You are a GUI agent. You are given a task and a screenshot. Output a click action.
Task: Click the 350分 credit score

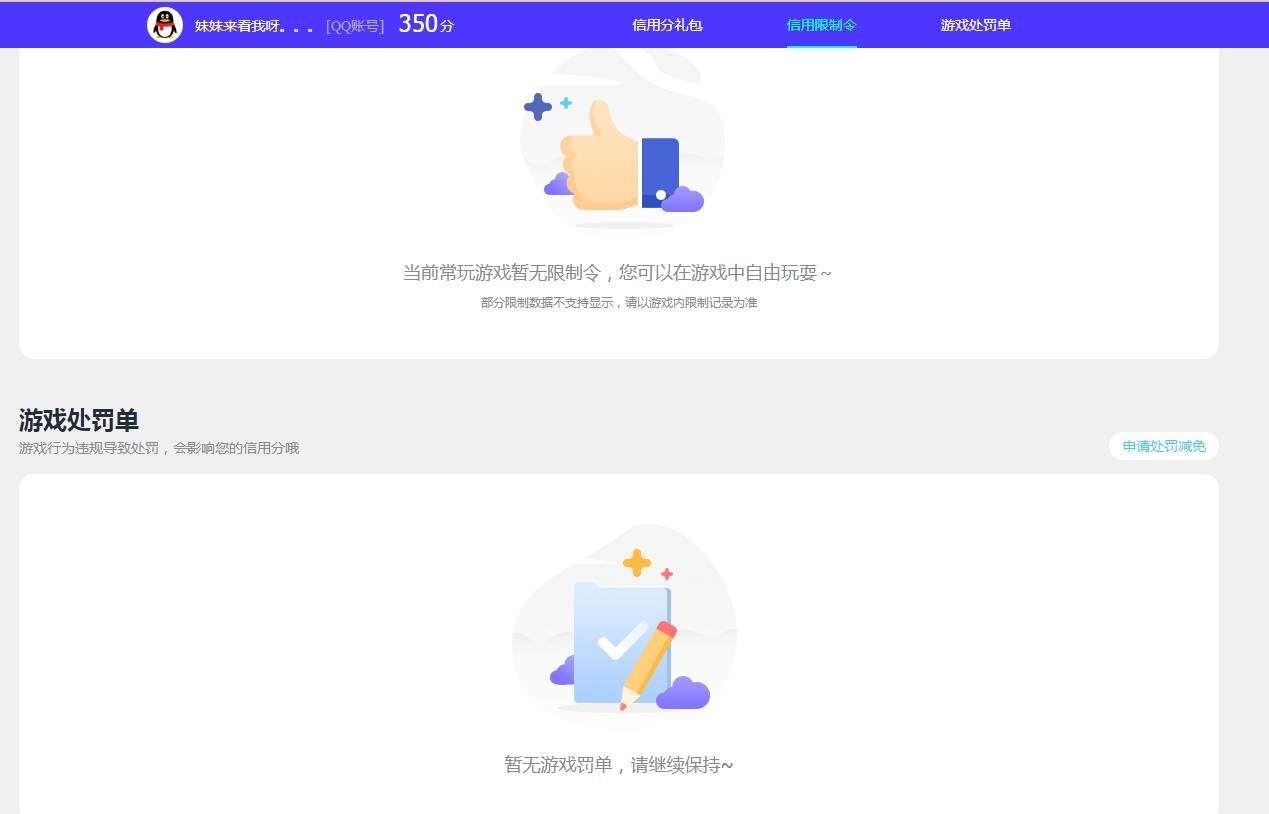coord(426,24)
